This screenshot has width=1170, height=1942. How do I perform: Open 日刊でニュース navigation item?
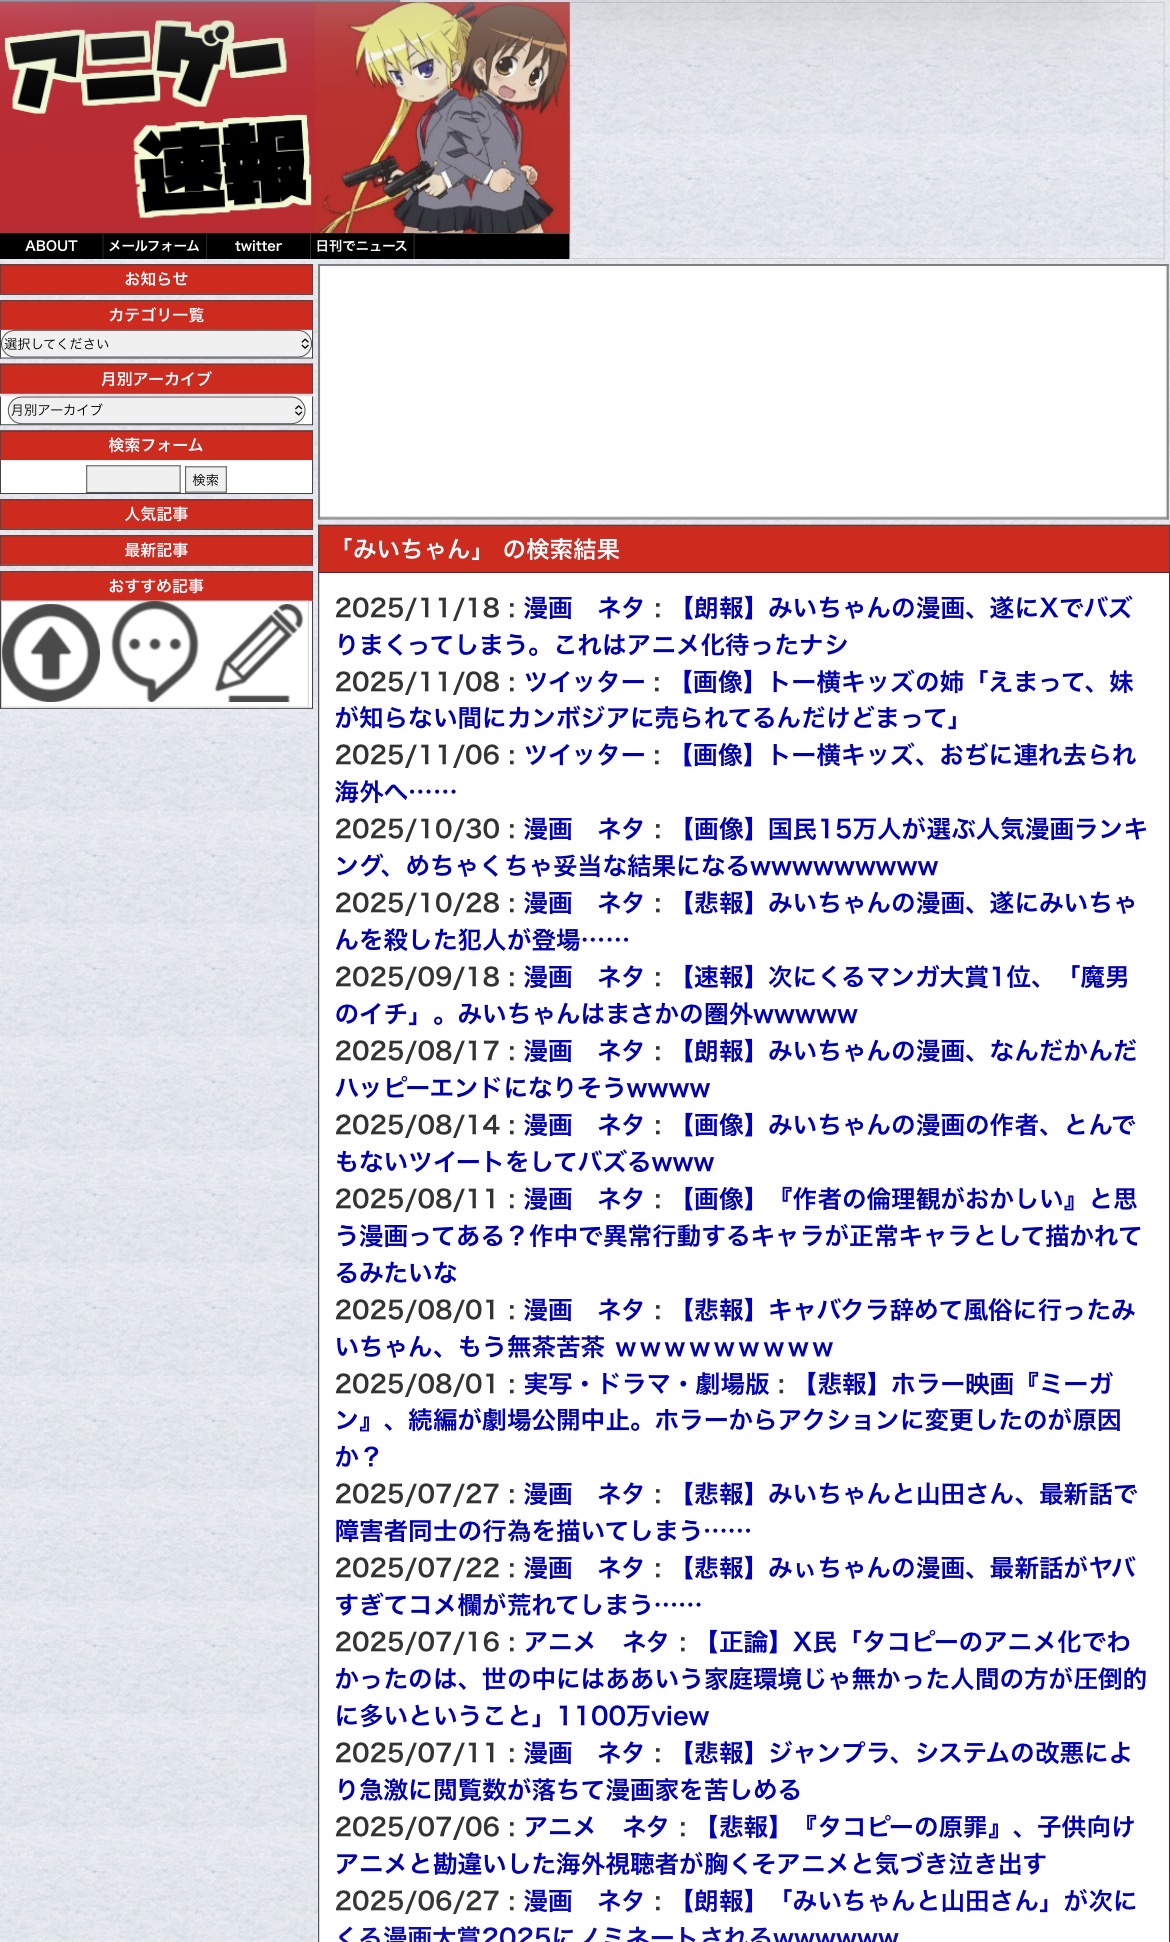tap(361, 246)
